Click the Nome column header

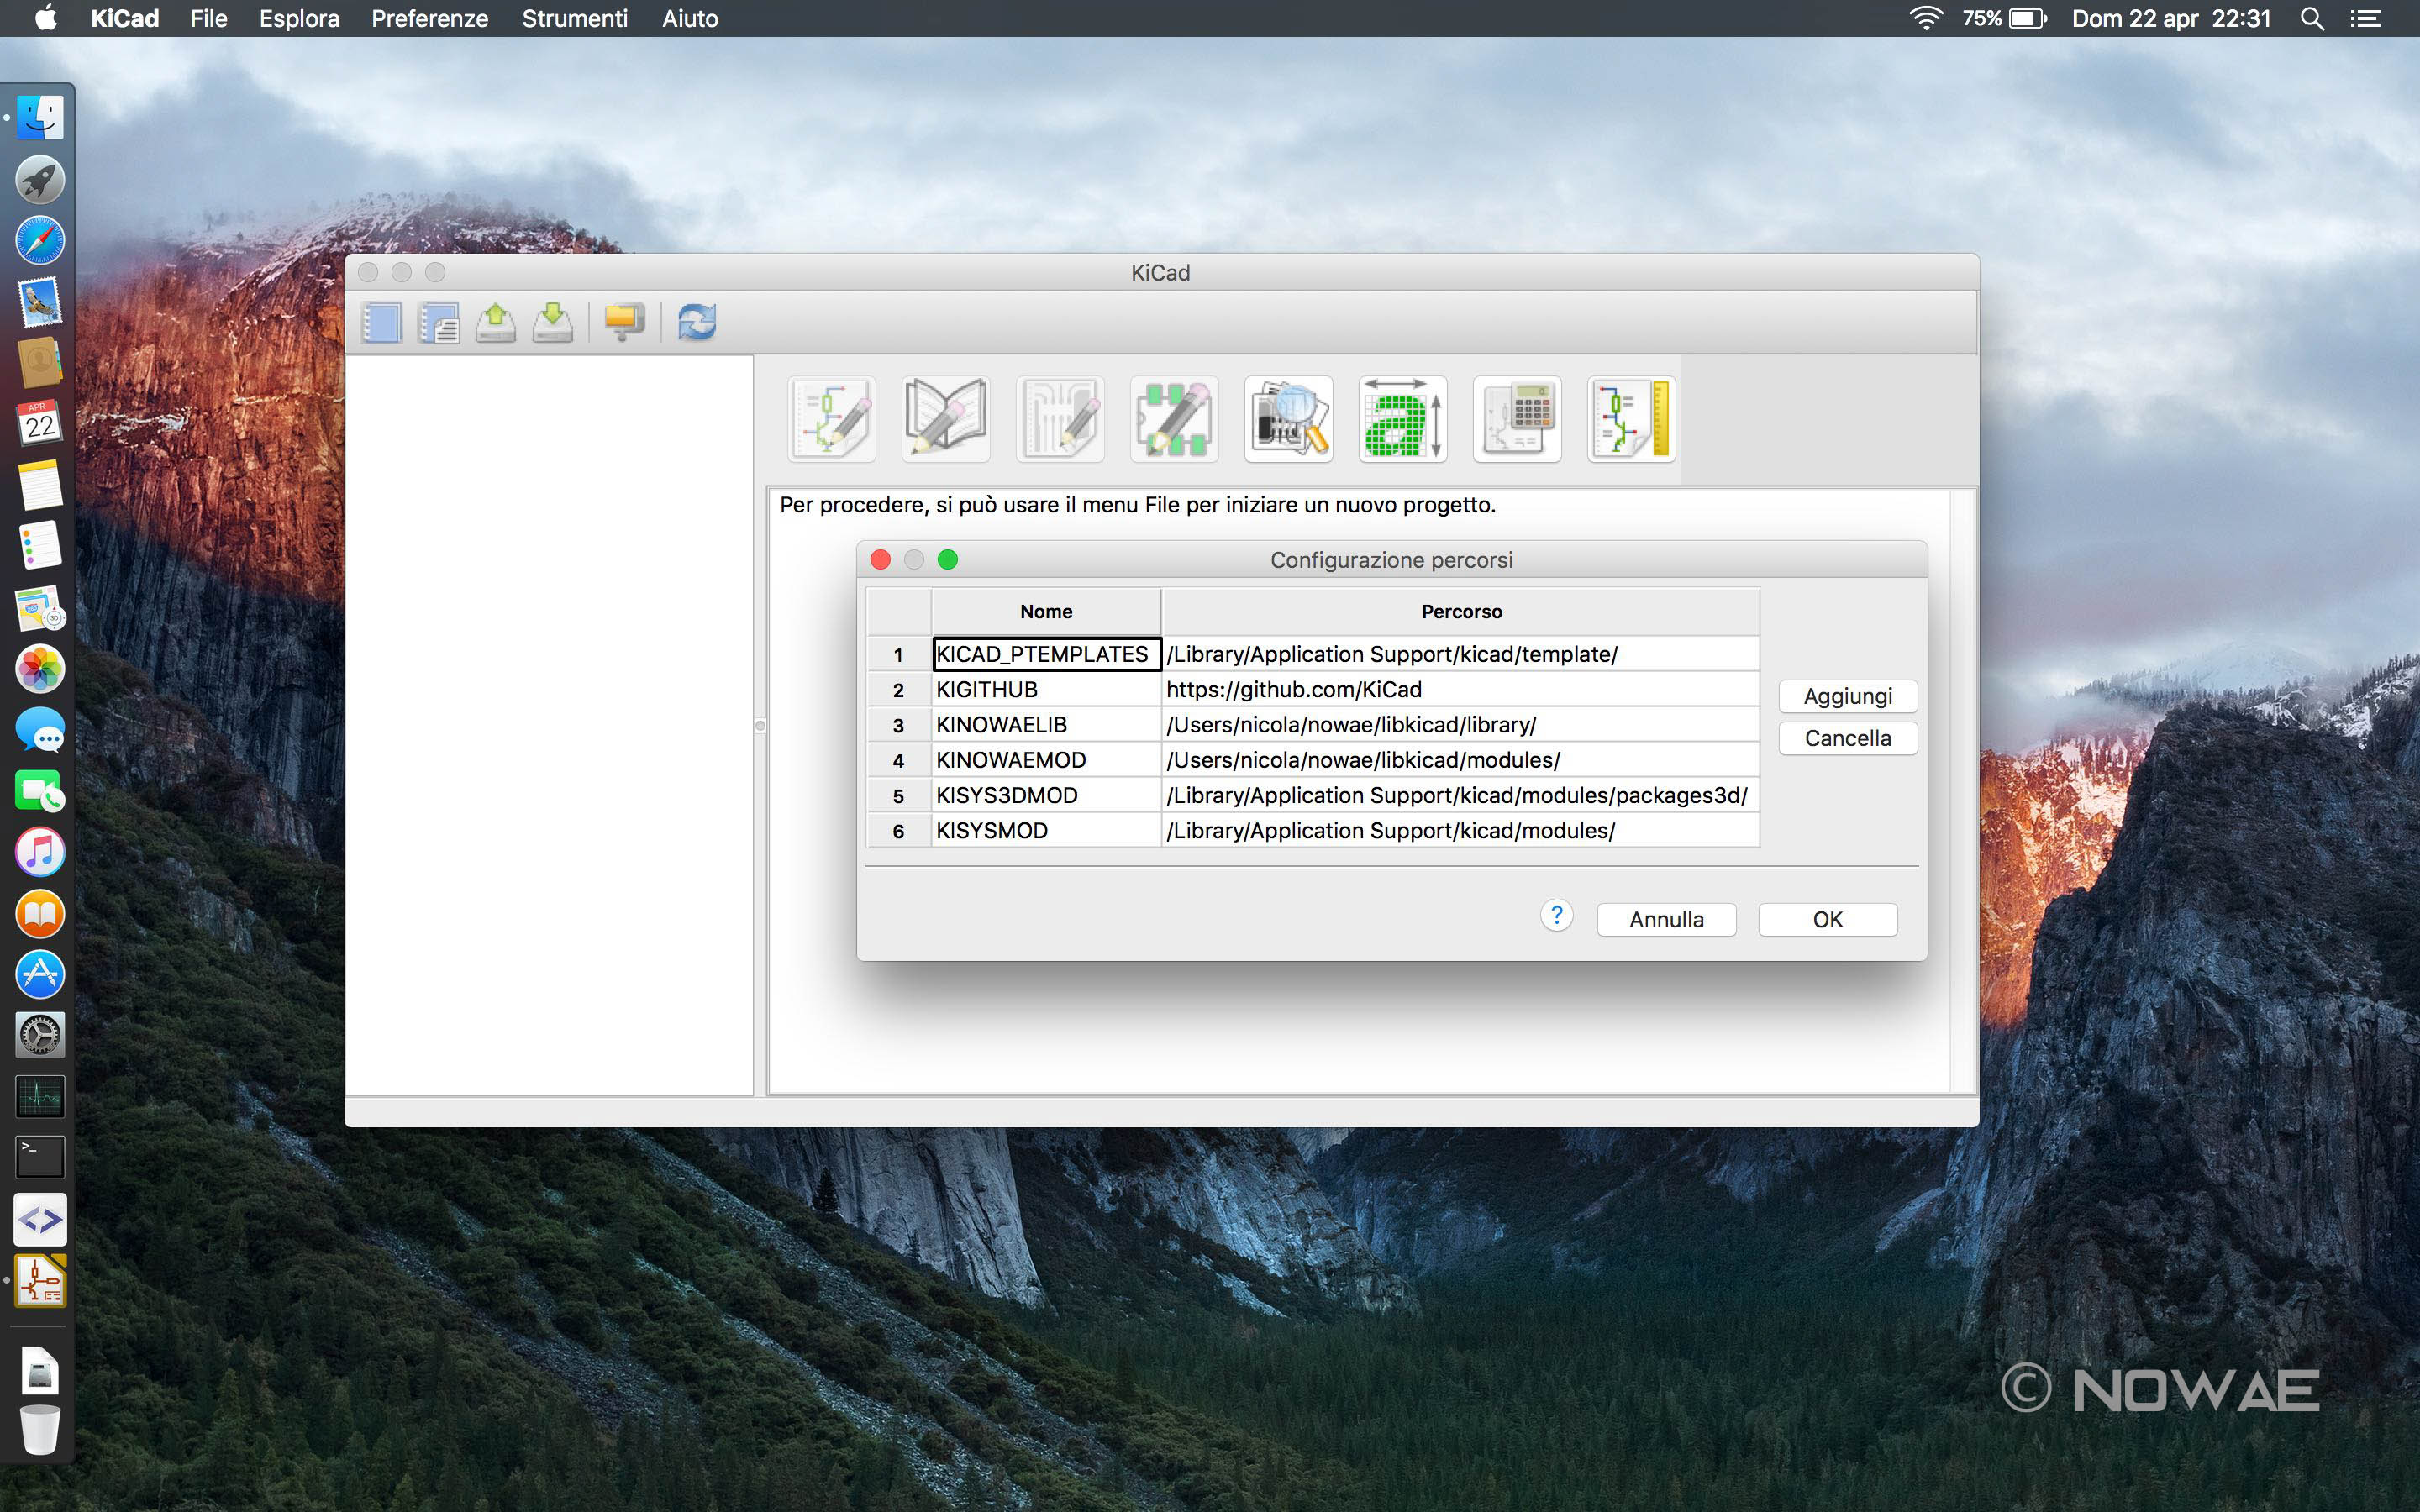(1046, 611)
